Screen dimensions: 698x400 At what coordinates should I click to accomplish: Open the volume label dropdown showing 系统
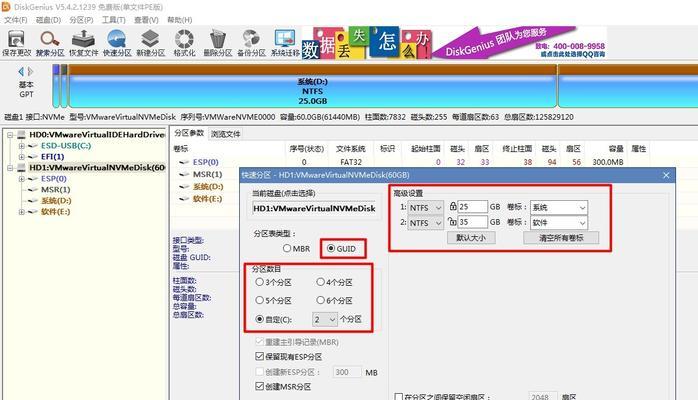559,207
